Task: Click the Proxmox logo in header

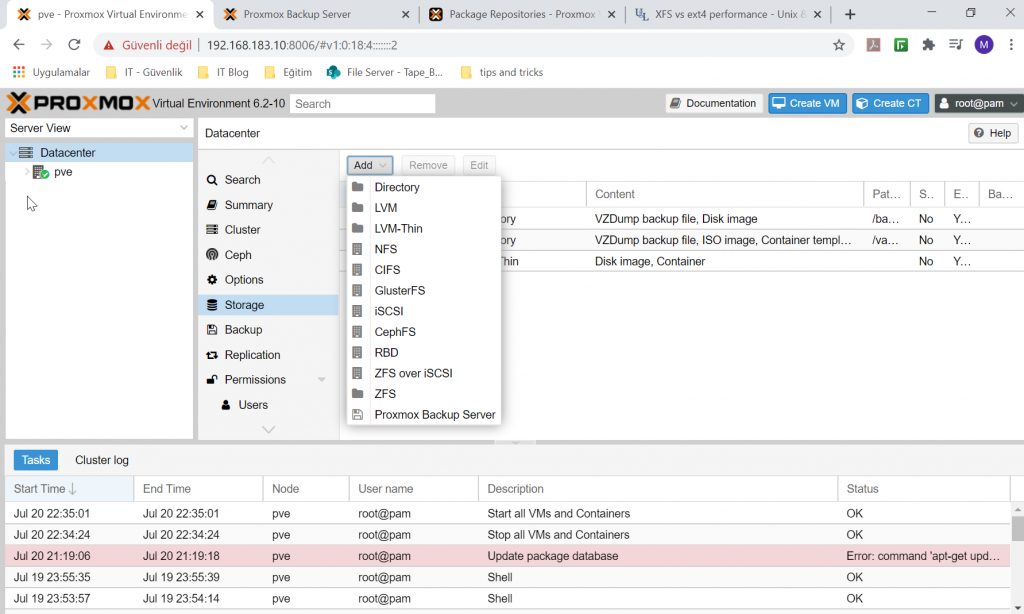Action: (78, 103)
